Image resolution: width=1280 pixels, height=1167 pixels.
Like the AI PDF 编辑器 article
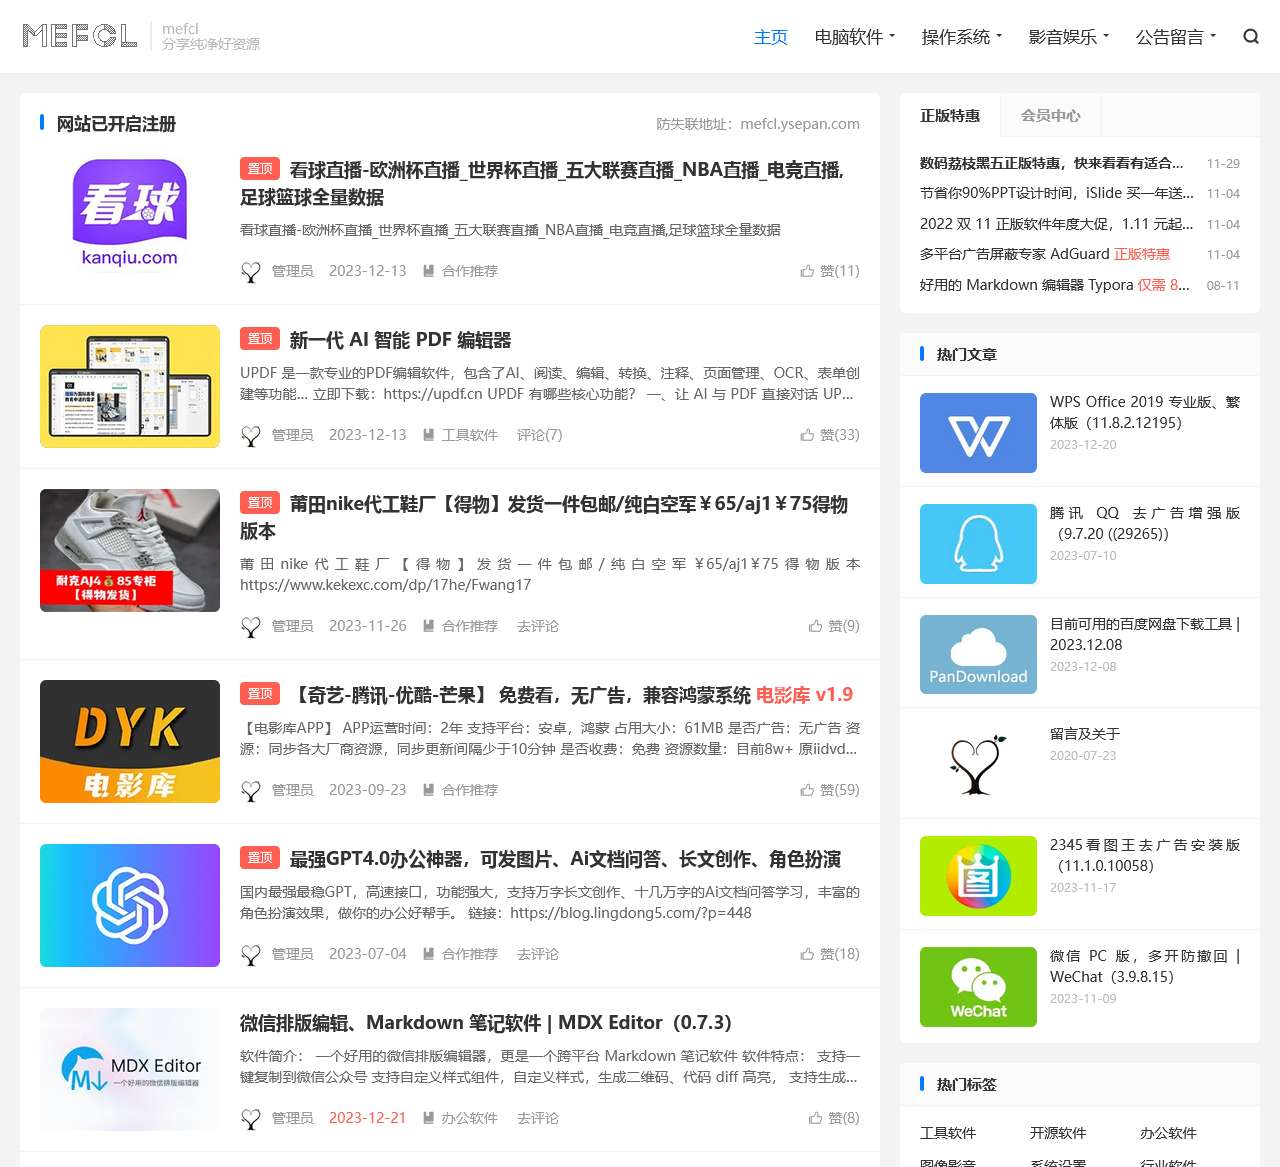831,435
